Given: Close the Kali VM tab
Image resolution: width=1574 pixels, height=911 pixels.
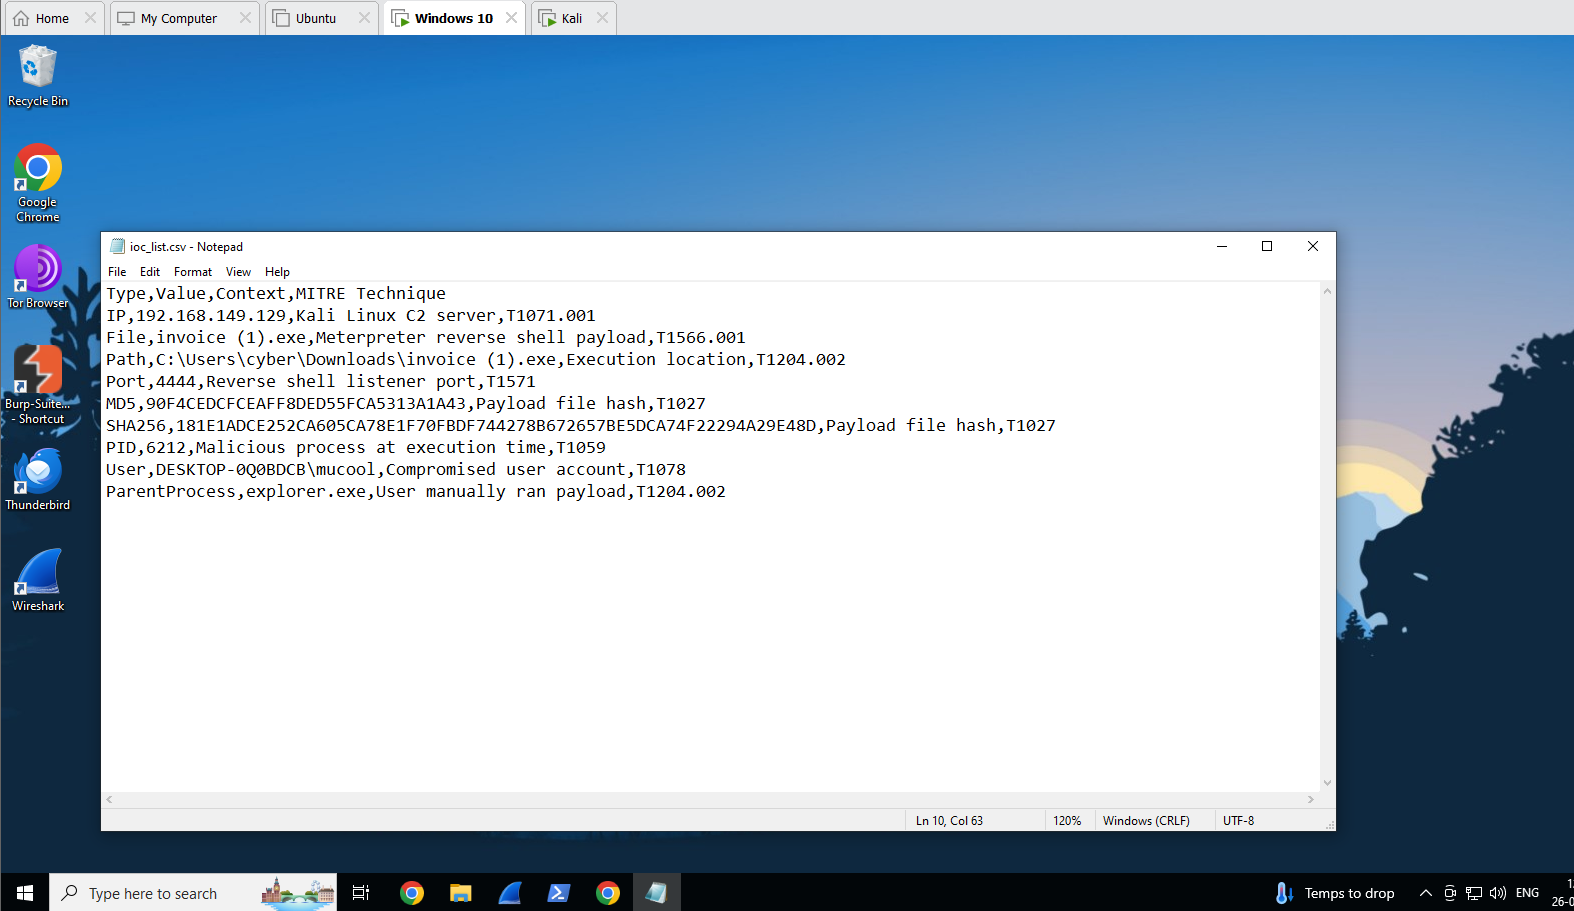Looking at the screenshot, I should point(602,18).
